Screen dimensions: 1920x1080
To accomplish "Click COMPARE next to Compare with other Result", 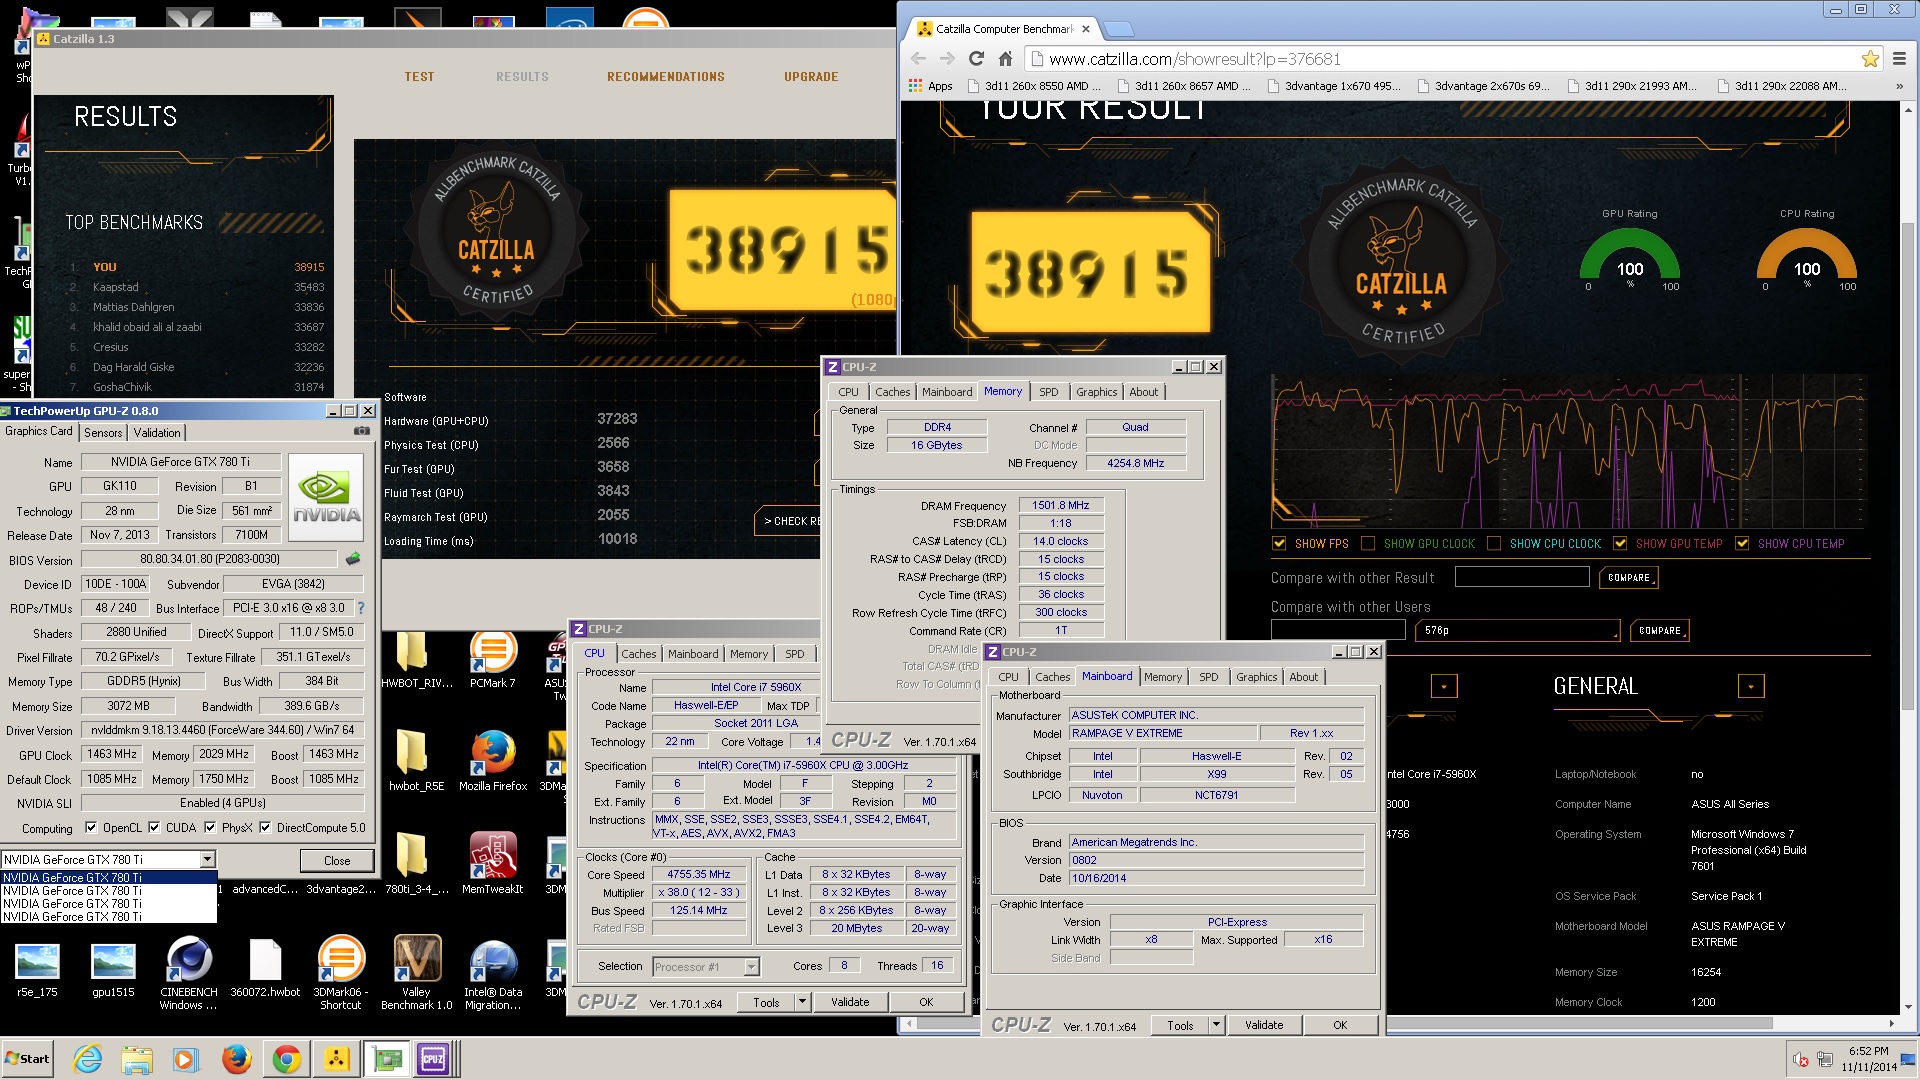I will 1629,577.
